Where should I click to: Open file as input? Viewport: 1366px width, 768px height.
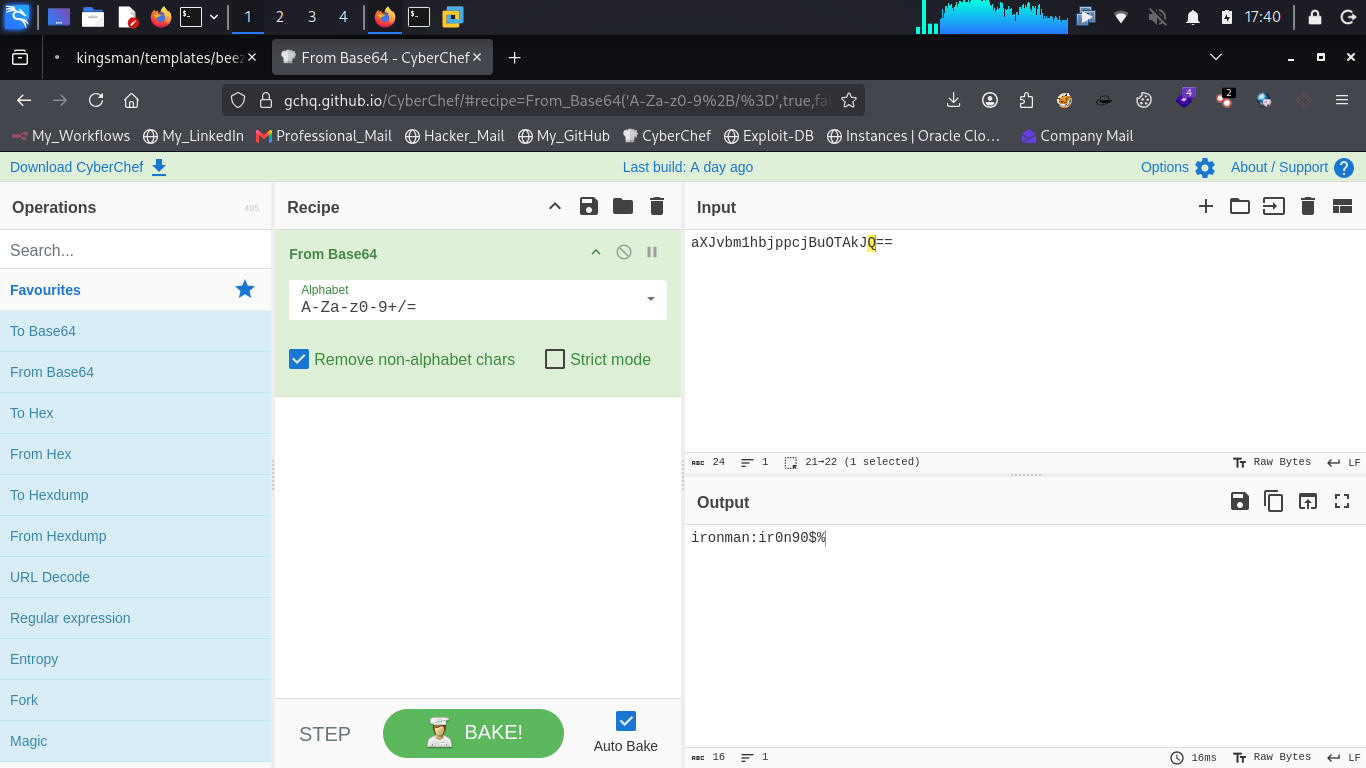pos(1274,206)
